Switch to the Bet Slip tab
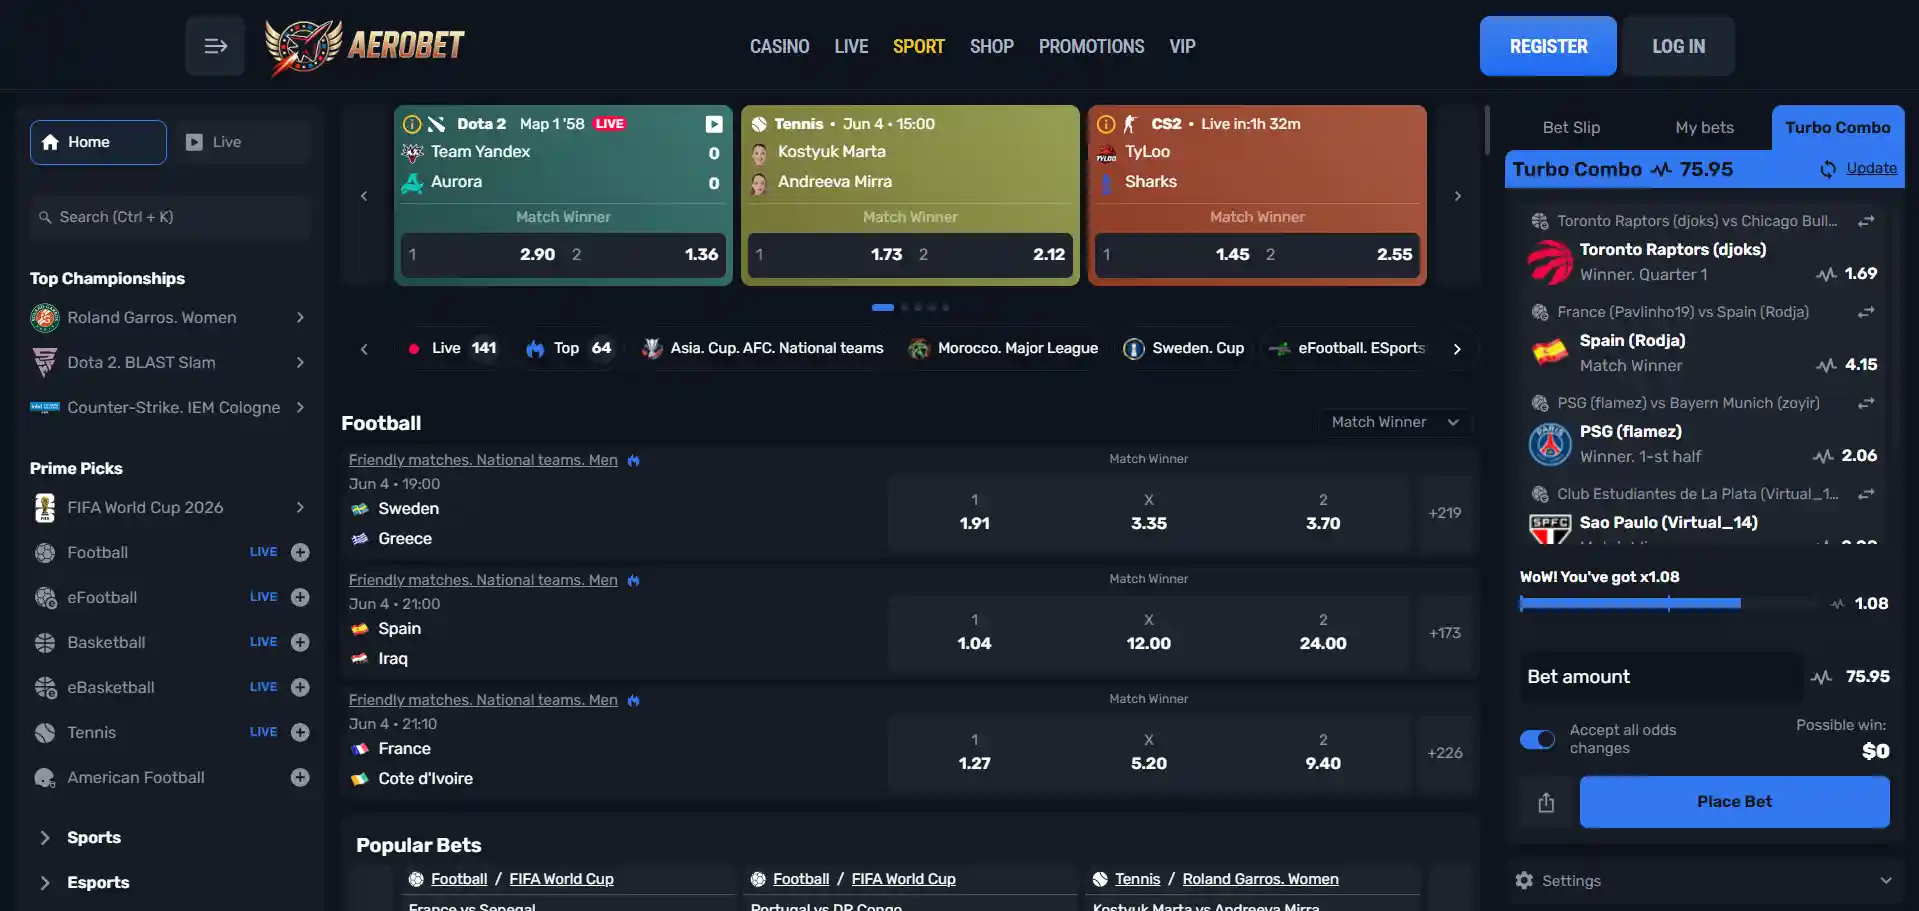The image size is (1919, 911). pos(1571,127)
